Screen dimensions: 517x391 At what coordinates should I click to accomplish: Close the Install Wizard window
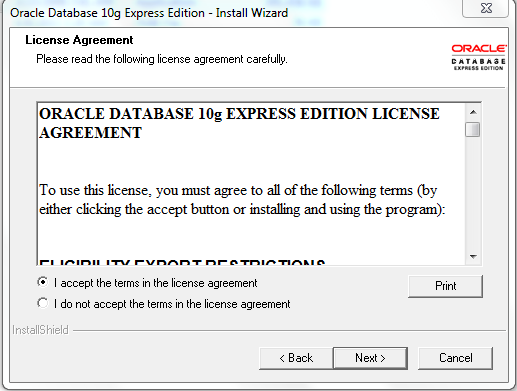tap(486, 8)
